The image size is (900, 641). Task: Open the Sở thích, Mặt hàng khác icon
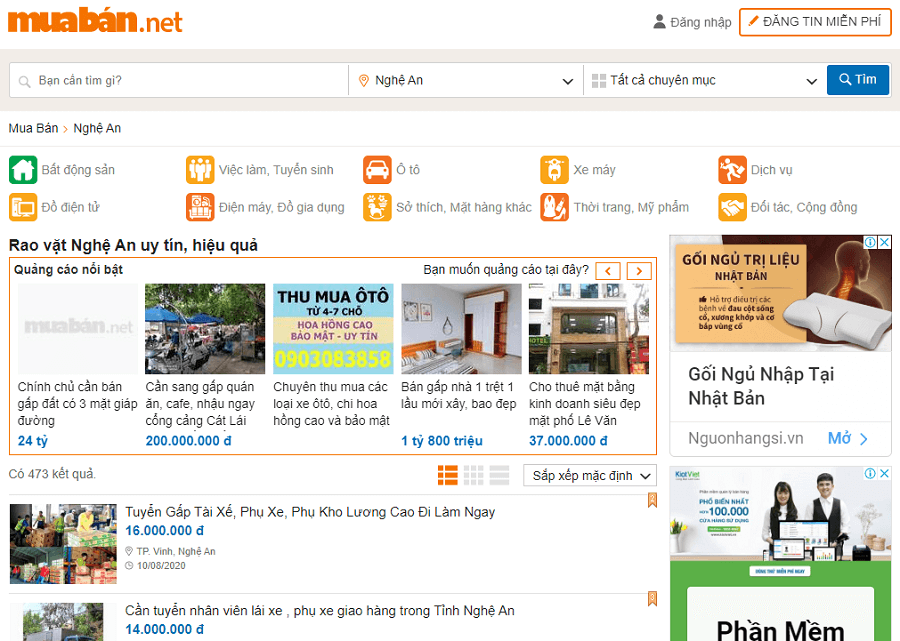(377, 207)
